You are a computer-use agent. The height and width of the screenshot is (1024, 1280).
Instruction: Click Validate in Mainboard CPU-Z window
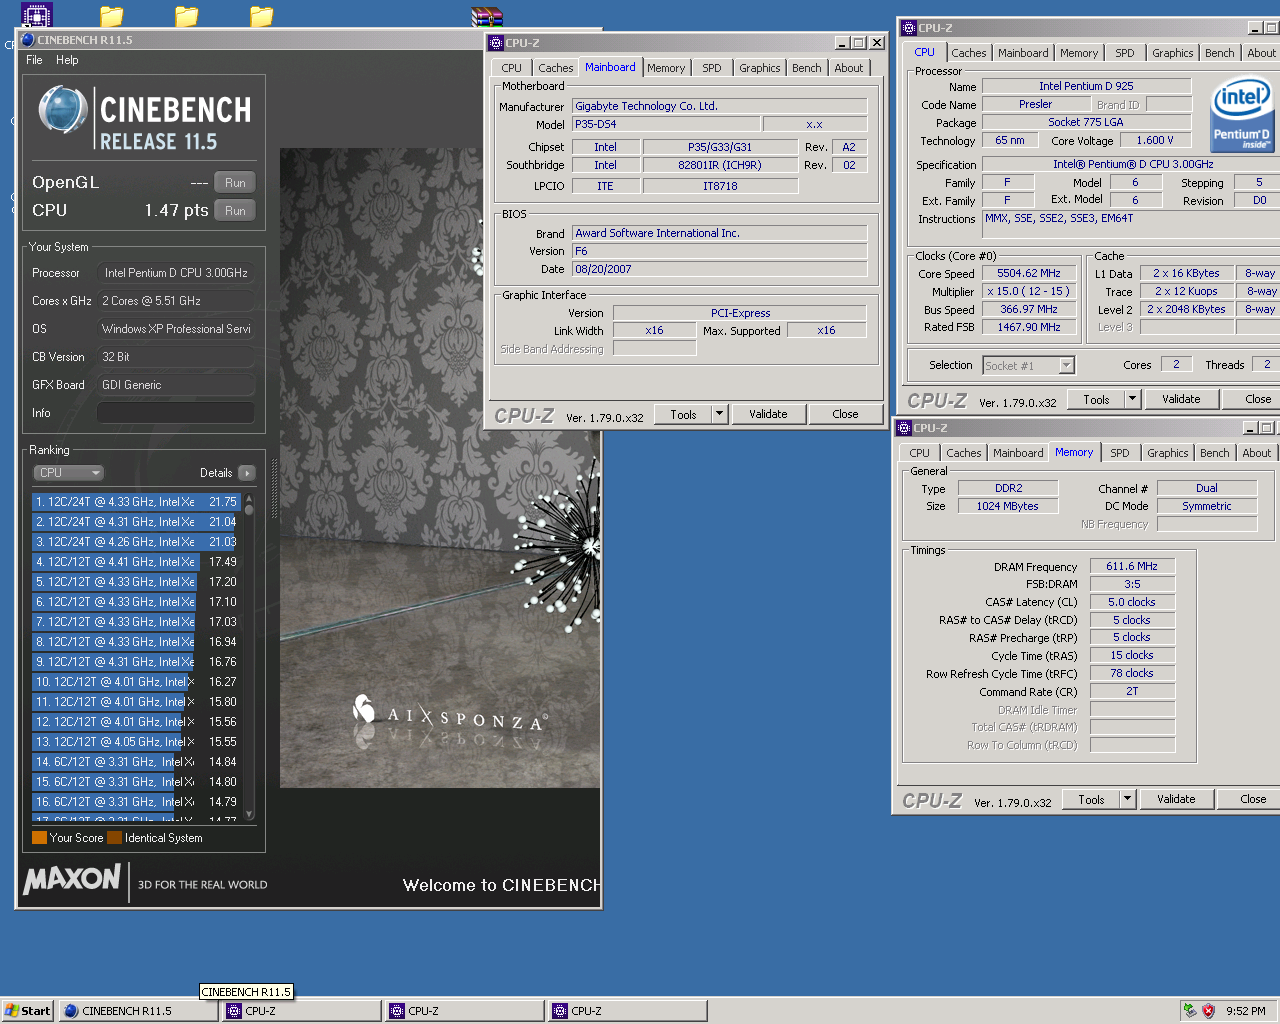pyautogui.click(x=768, y=414)
